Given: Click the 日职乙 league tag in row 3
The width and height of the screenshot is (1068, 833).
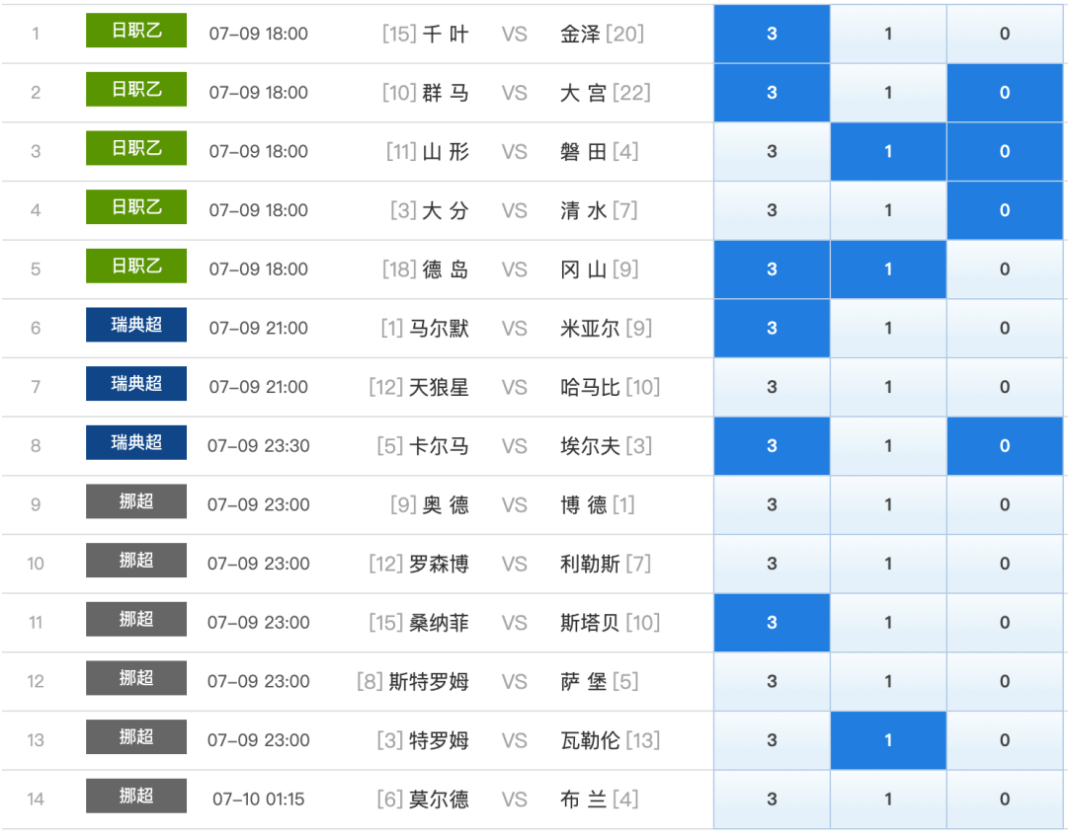Looking at the screenshot, I should pos(136,148).
